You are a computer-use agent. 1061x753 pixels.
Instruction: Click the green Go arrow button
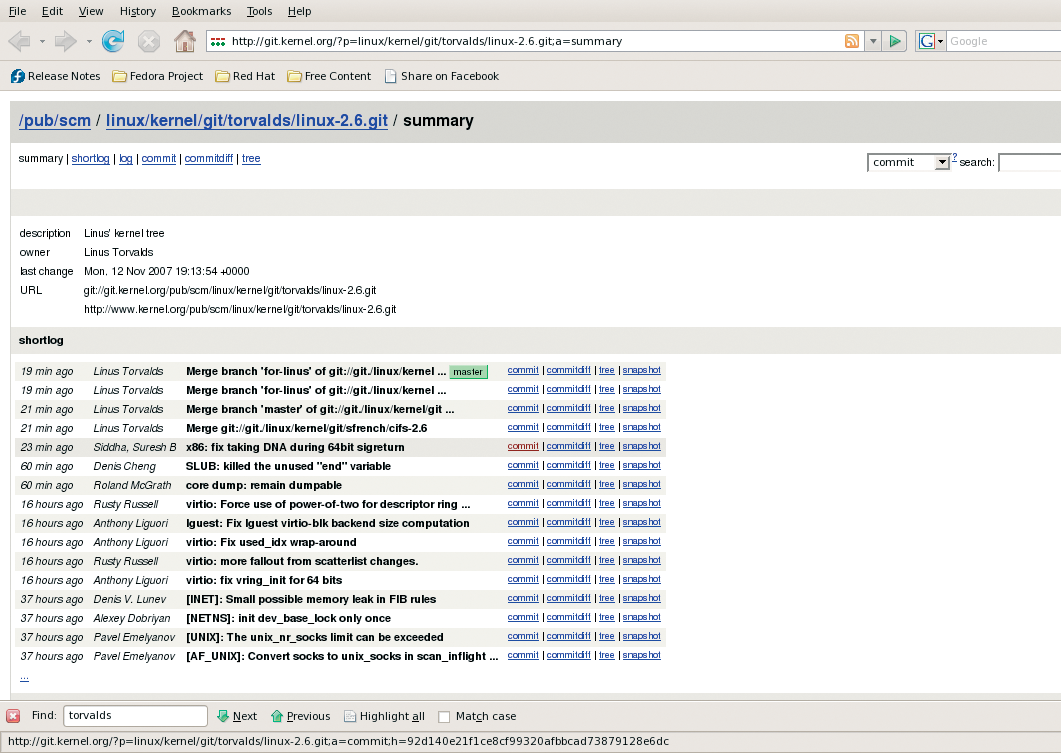[x=895, y=41]
